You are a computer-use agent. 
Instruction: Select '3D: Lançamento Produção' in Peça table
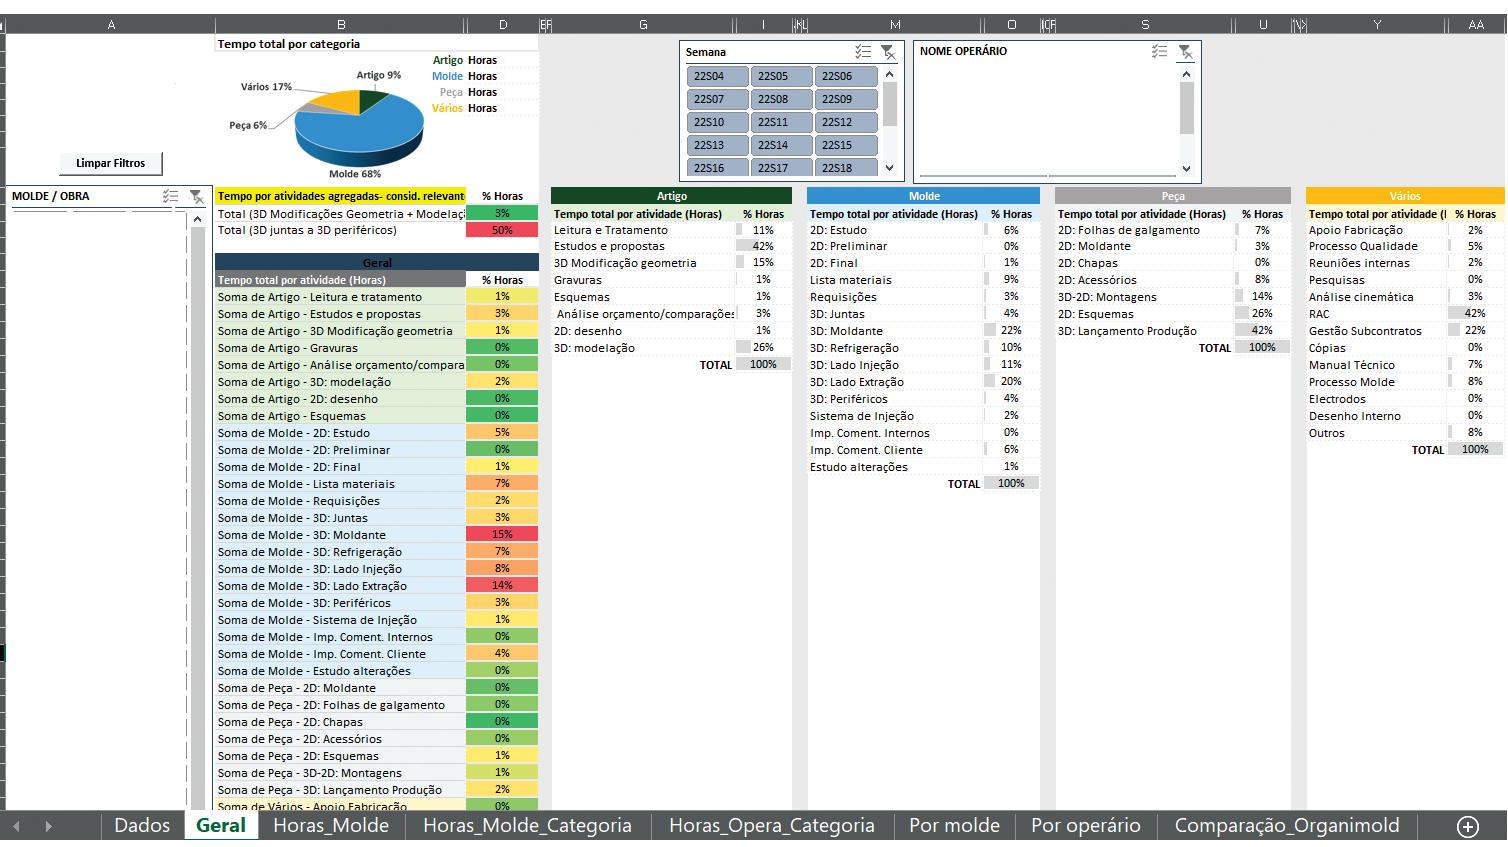point(1144,331)
